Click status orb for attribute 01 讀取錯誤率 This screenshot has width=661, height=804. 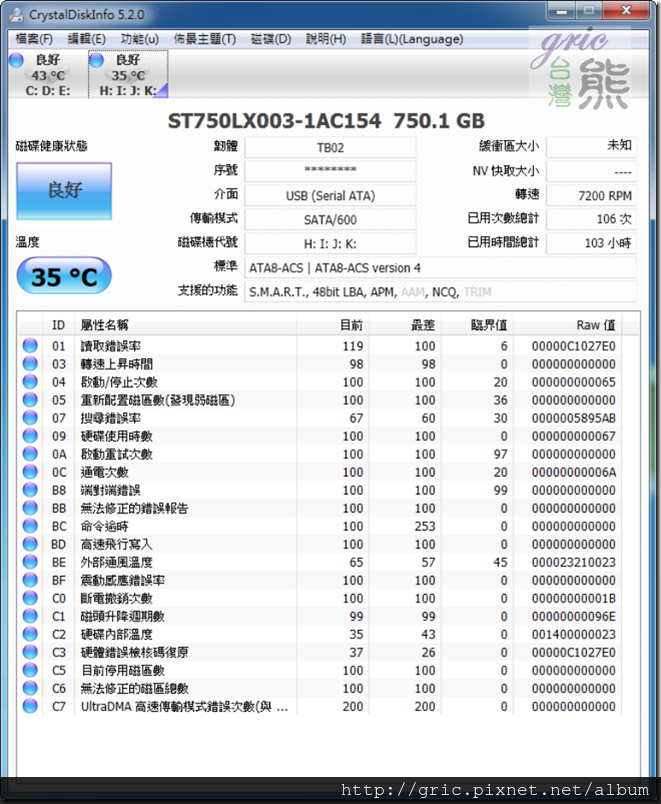click(30, 346)
